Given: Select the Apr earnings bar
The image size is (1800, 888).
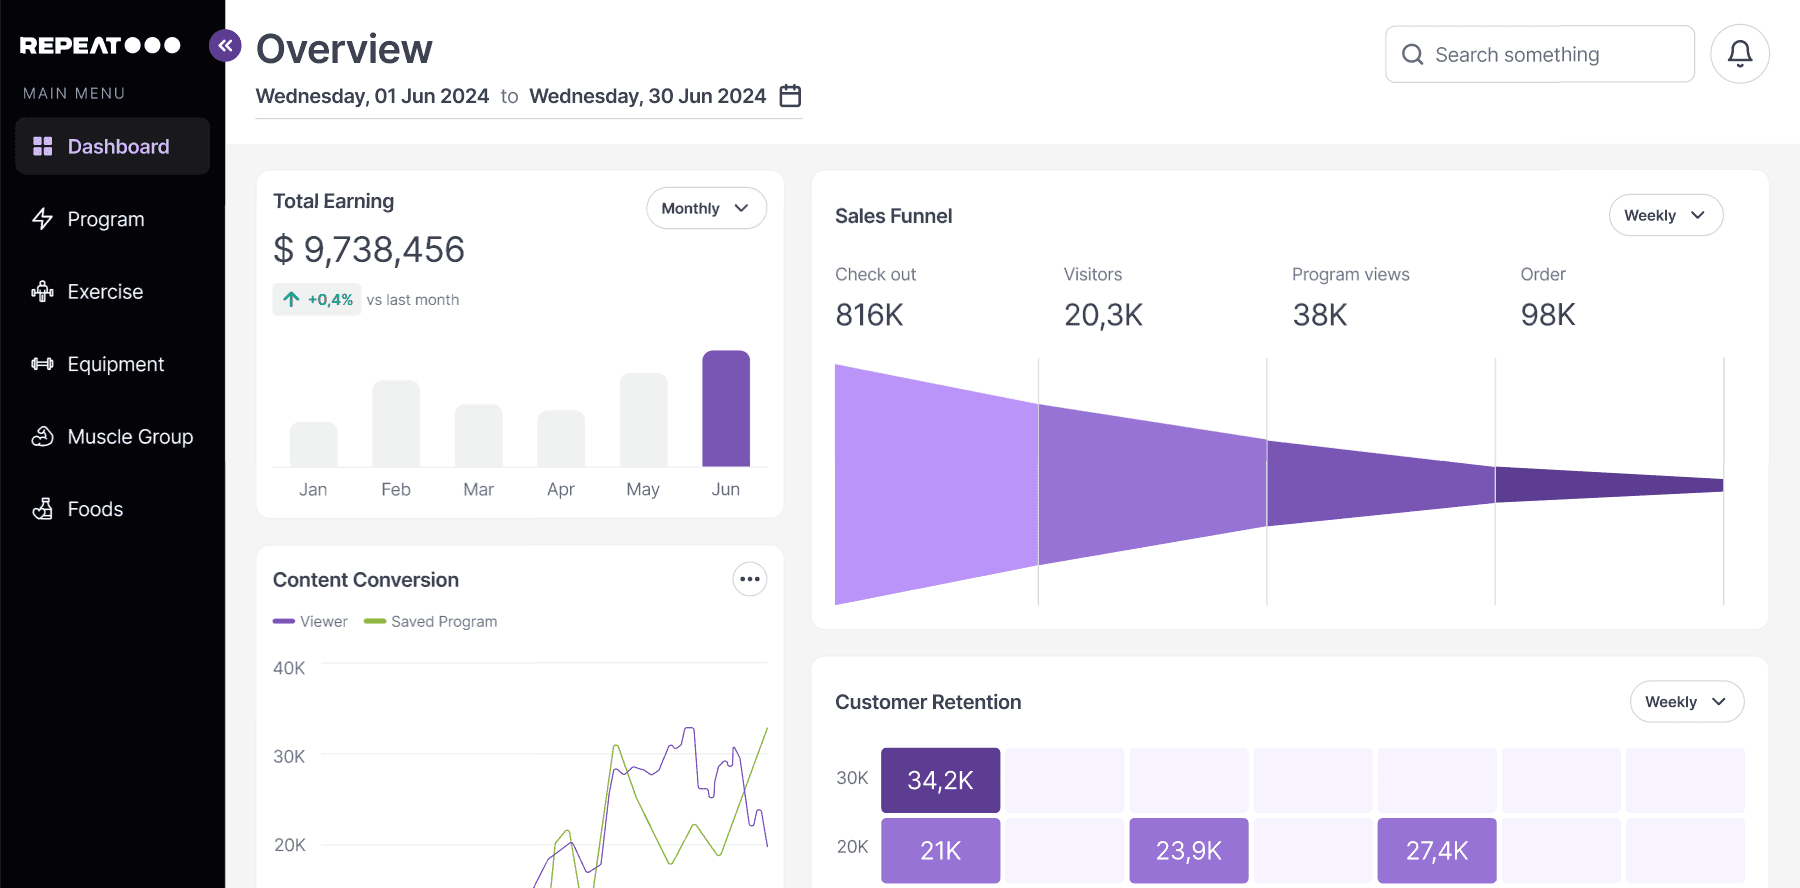Looking at the screenshot, I should click(561, 438).
